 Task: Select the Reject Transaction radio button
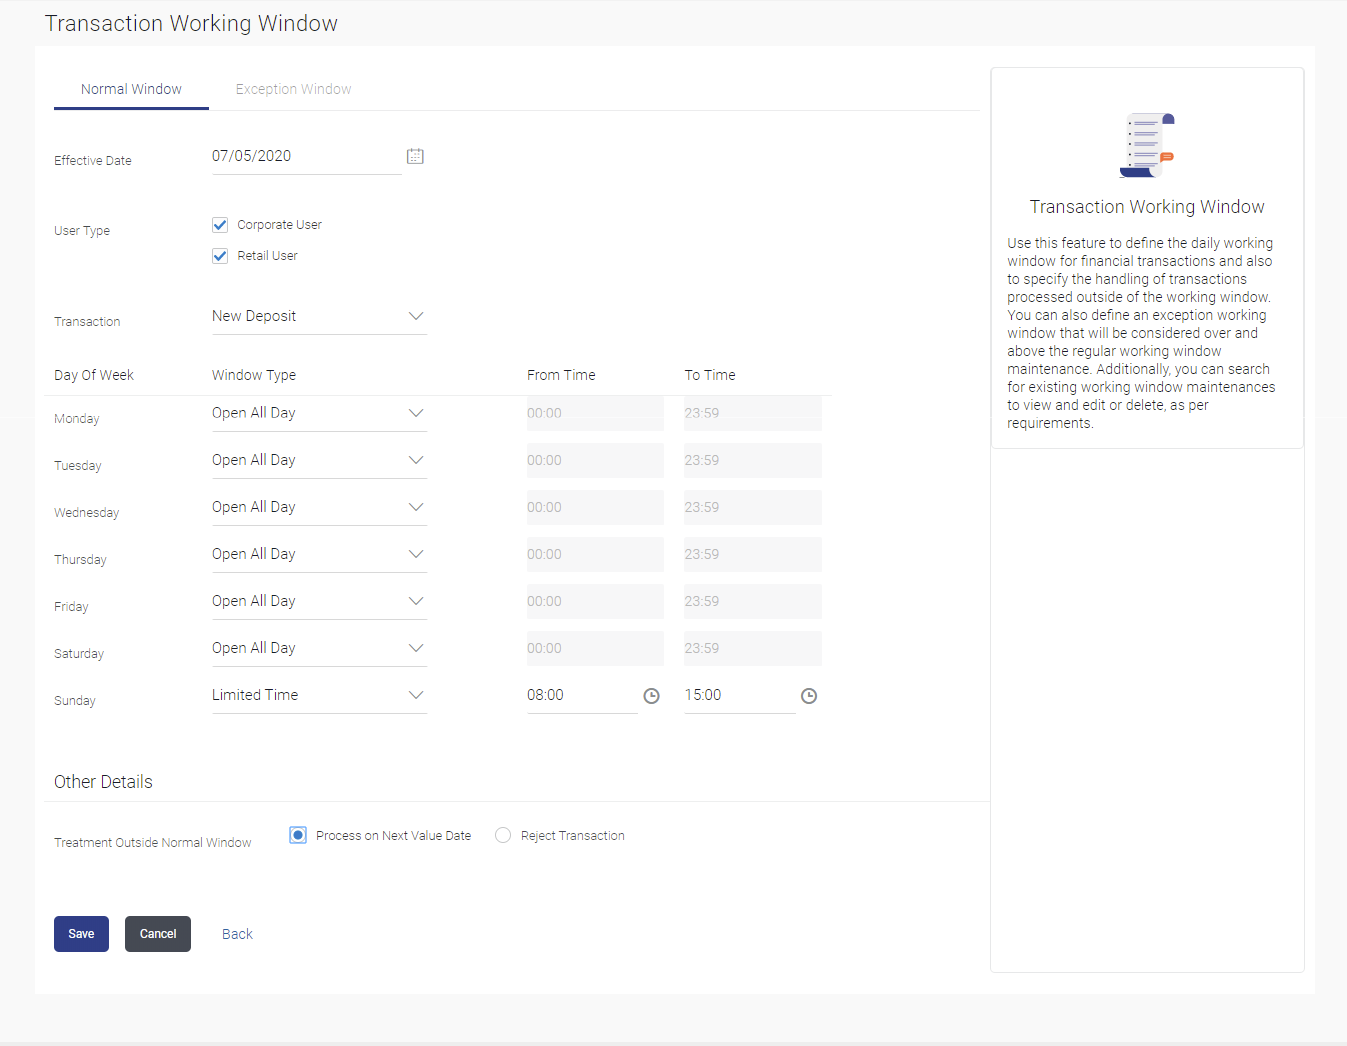coord(503,835)
